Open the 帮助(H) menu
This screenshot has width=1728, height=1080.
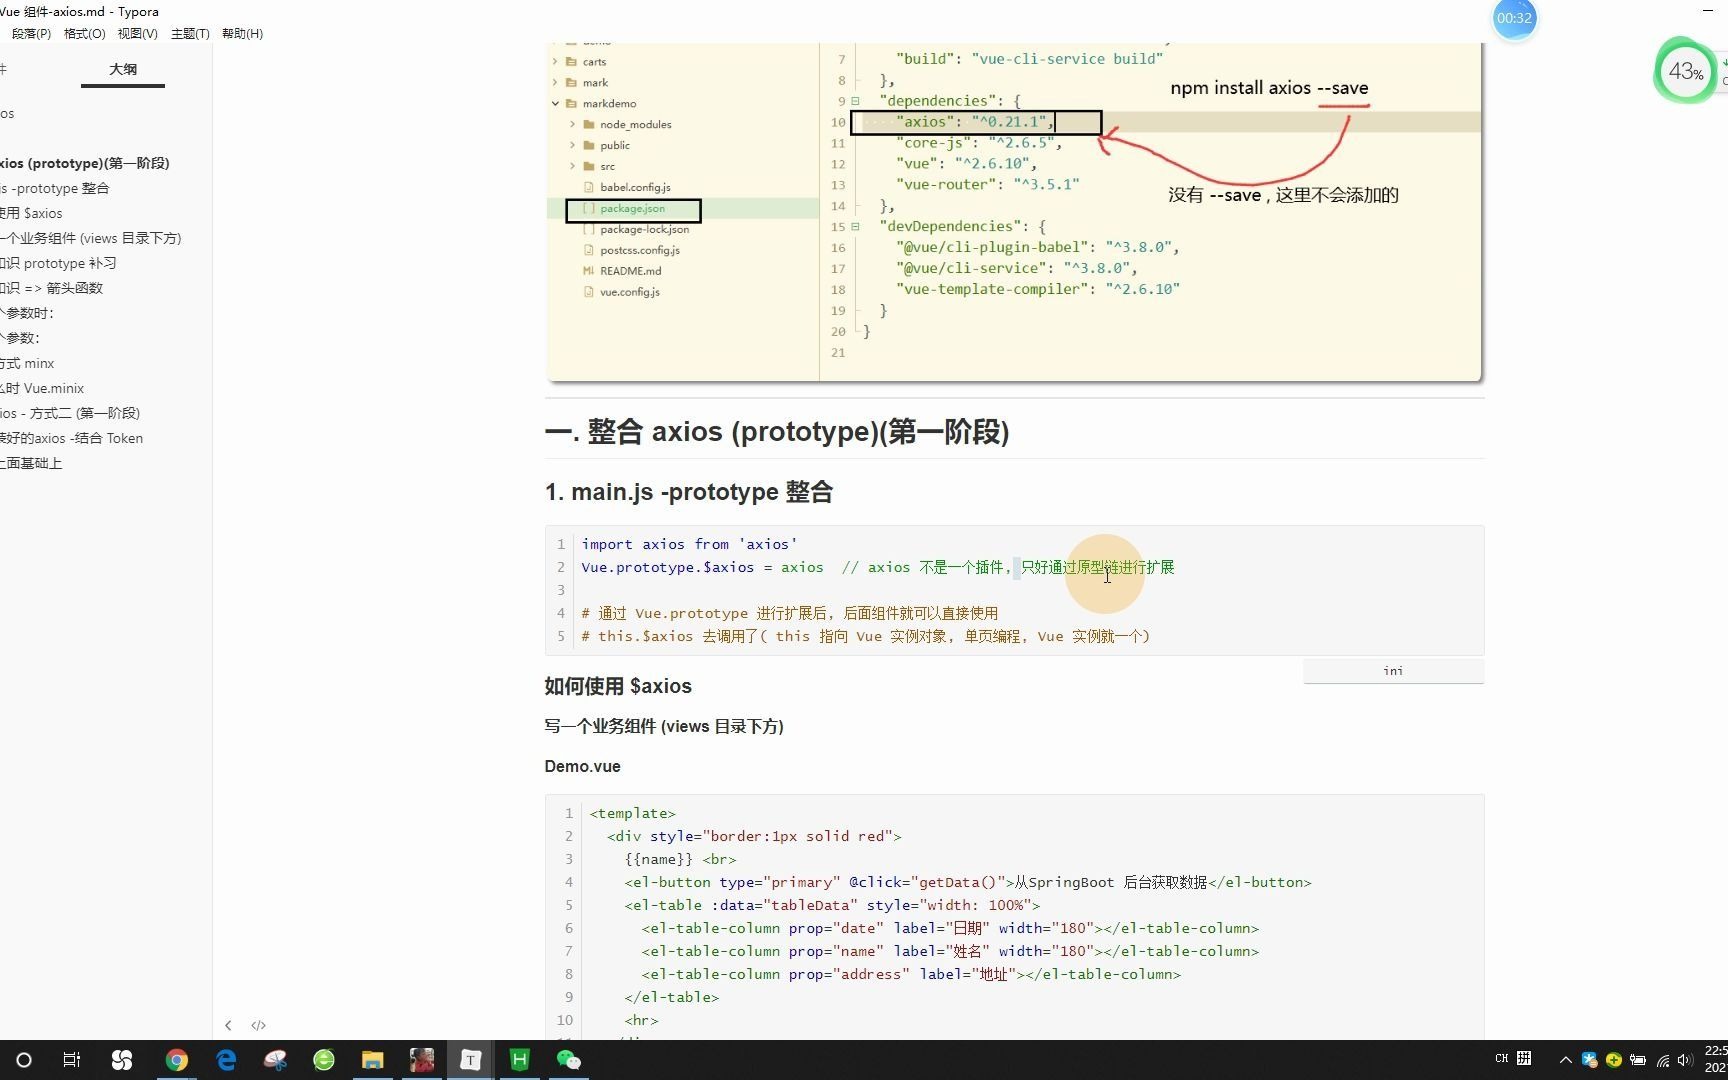pos(242,33)
